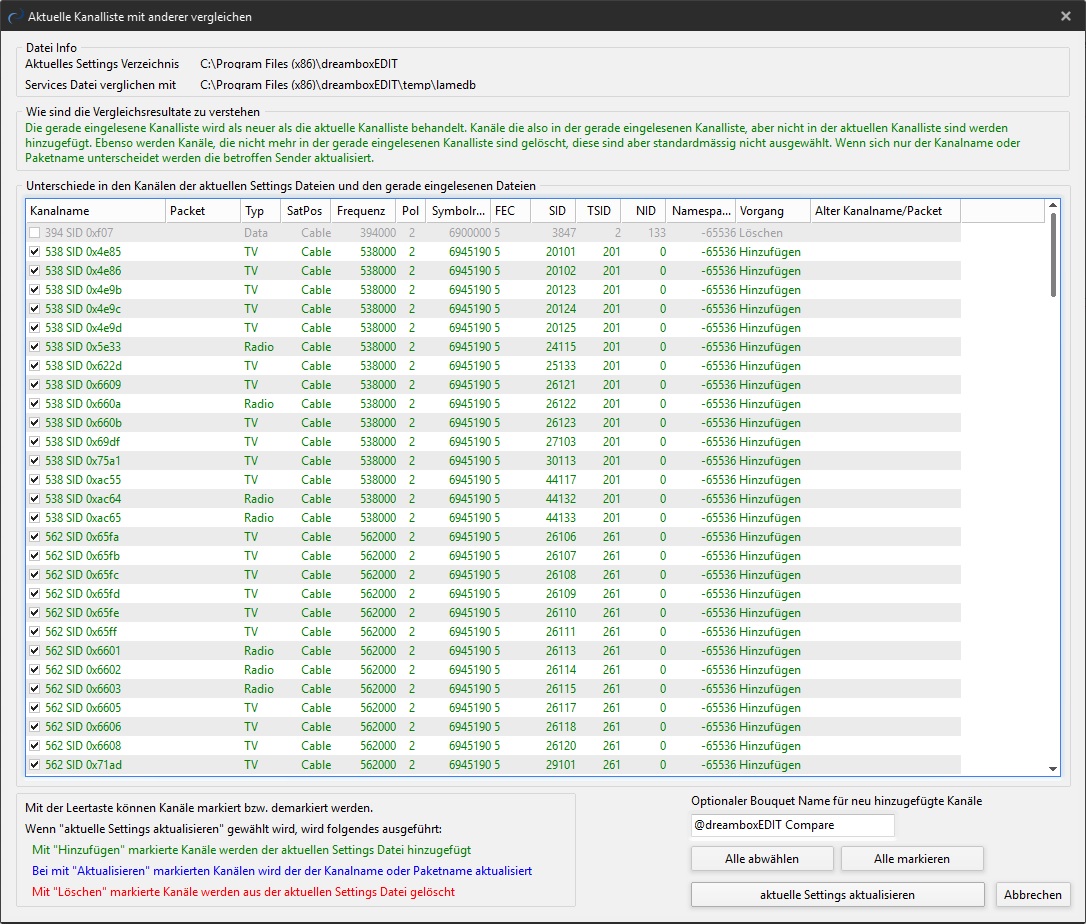This screenshot has height=924, width=1086.
Task: Click the optional Bouquet name field
Action: (792, 826)
